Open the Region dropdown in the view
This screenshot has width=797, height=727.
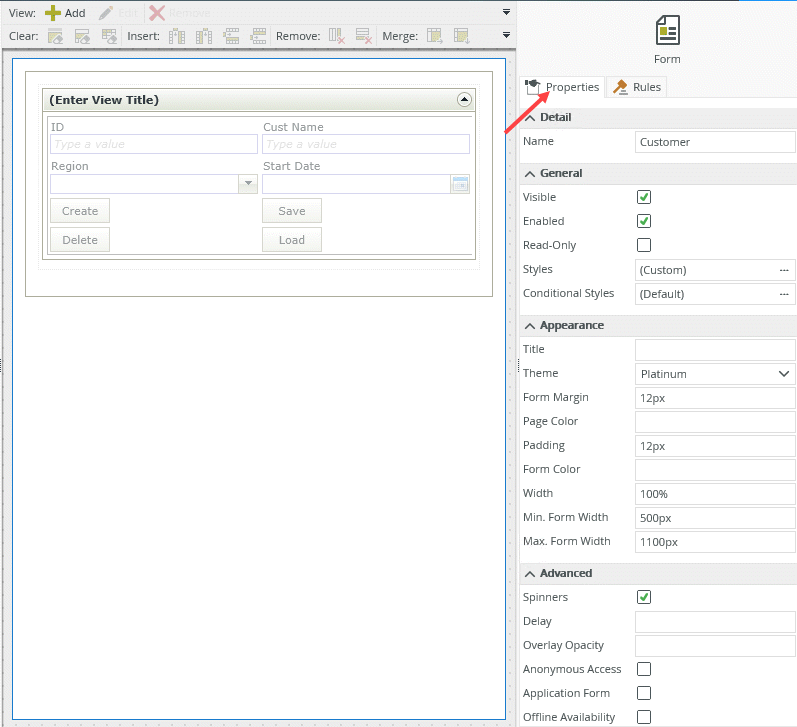(248, 184)
